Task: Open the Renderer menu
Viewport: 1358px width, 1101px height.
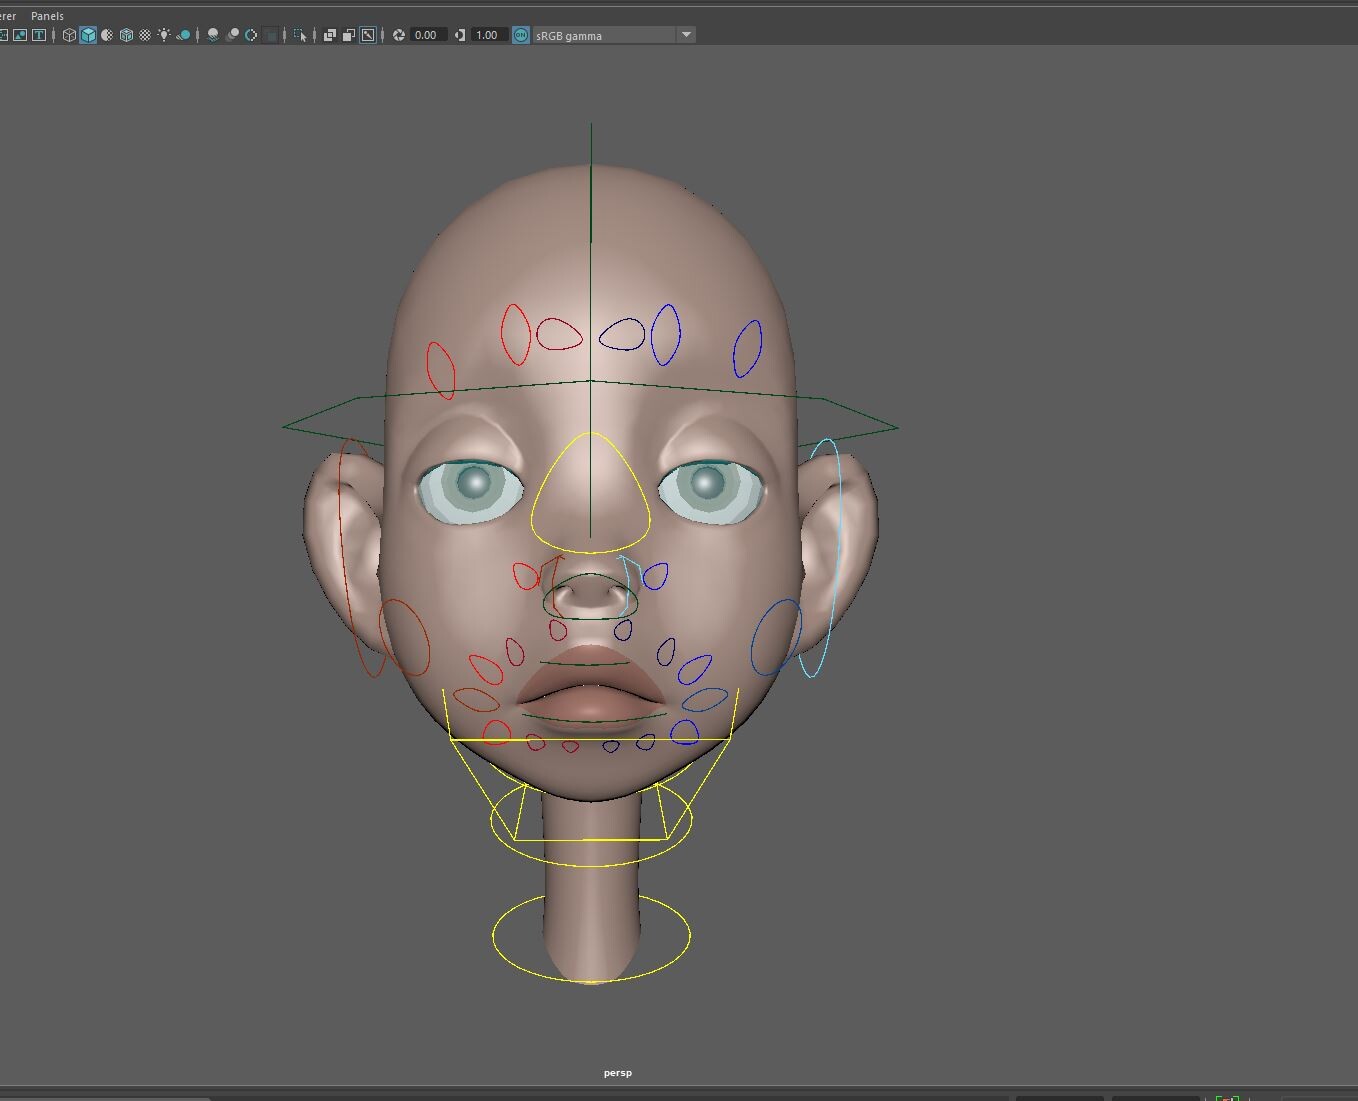Action: pyautogui.click(x=8, y=16)
